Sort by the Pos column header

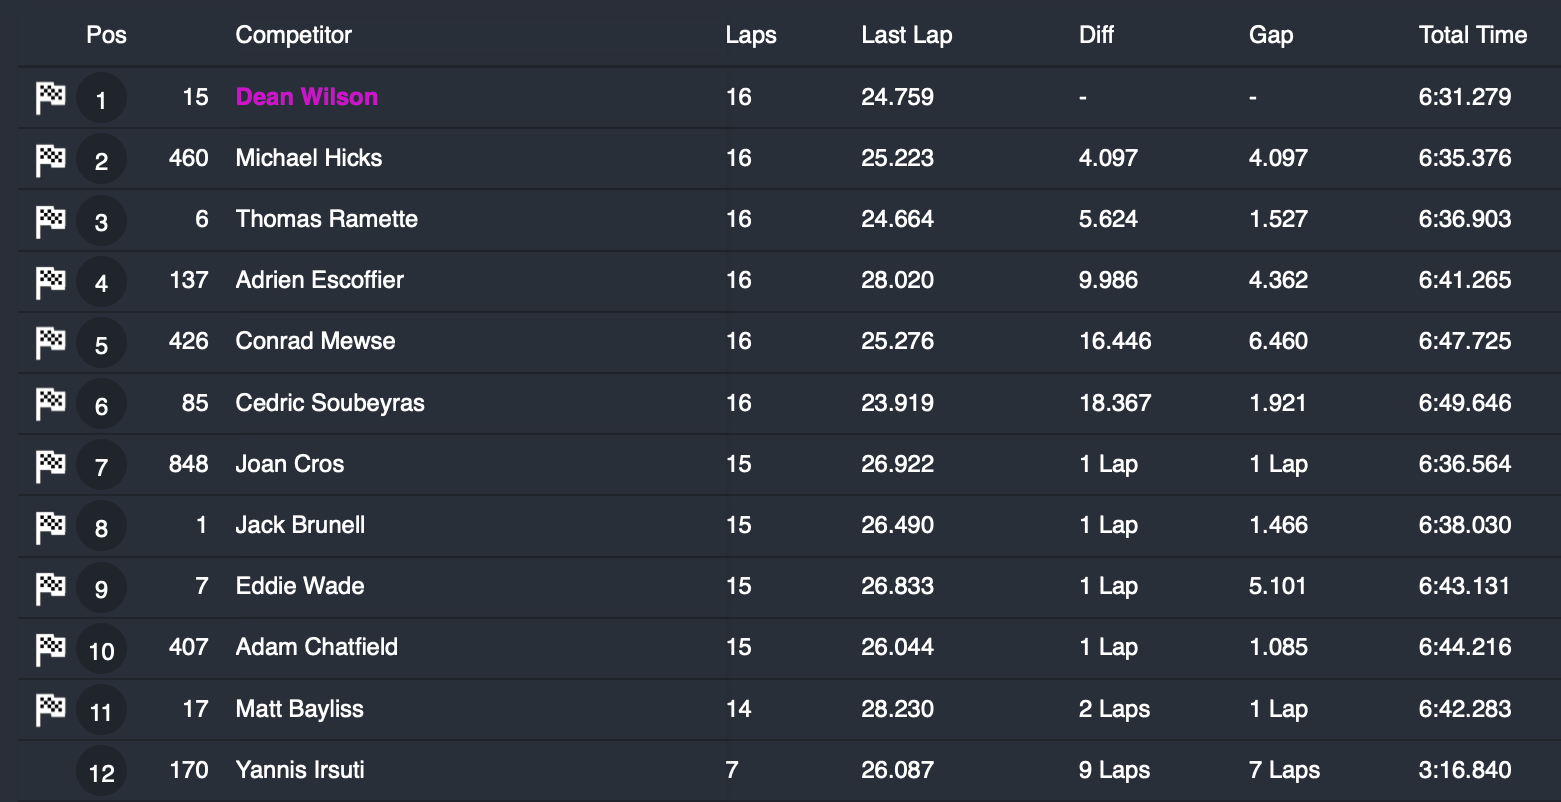[x=106, y=35]
